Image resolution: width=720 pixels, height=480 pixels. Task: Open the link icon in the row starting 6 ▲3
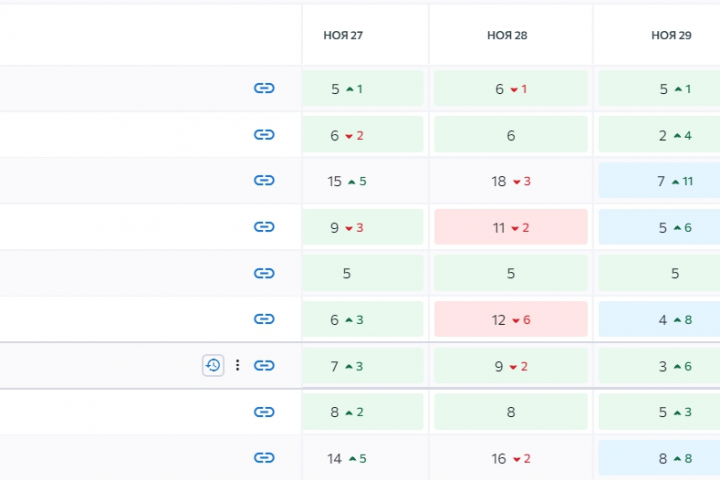[x=264, y=319]
